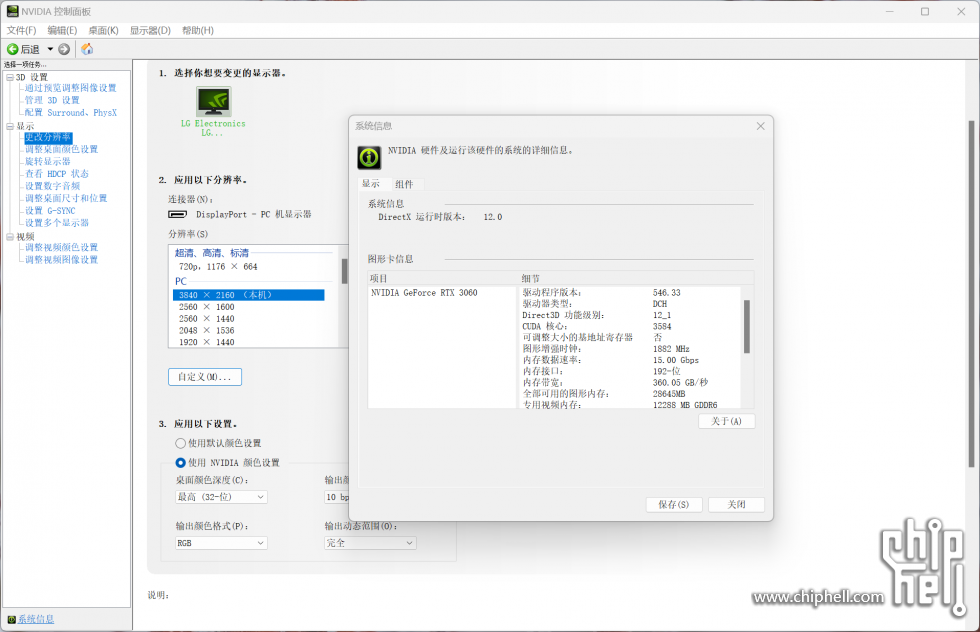Click the 保存(S) button

point(674,504)
